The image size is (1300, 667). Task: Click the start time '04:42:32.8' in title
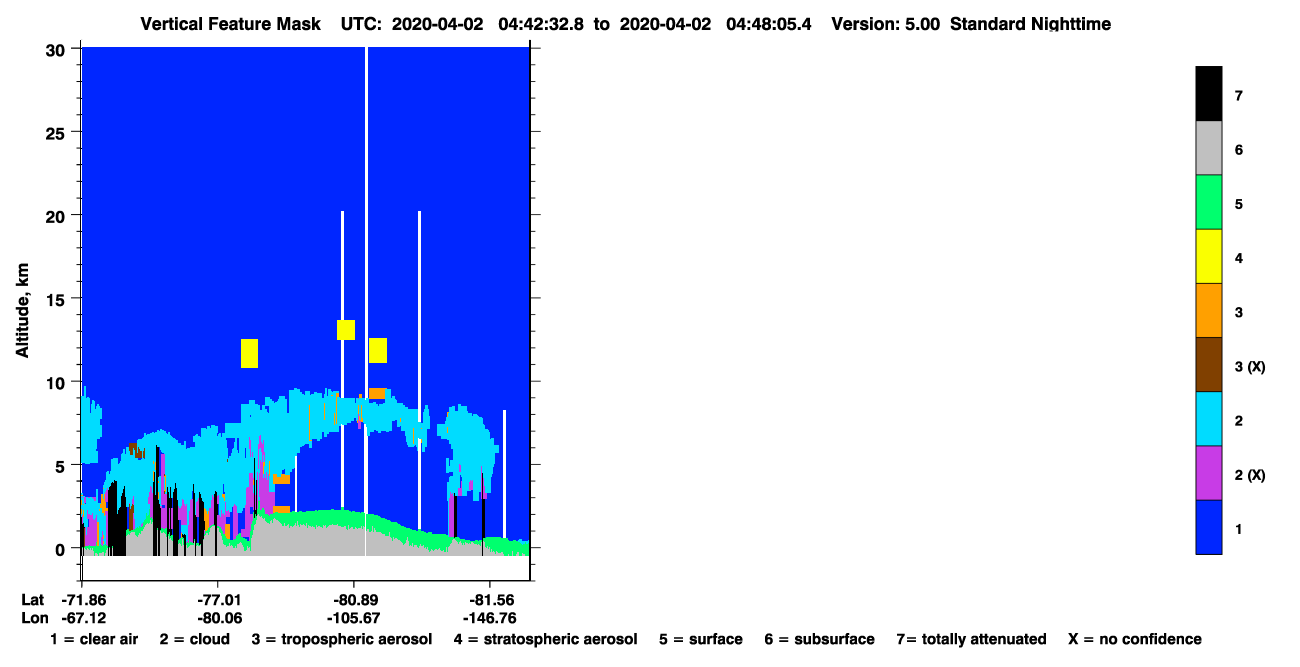pyautogui.click(x=539, y=24)
